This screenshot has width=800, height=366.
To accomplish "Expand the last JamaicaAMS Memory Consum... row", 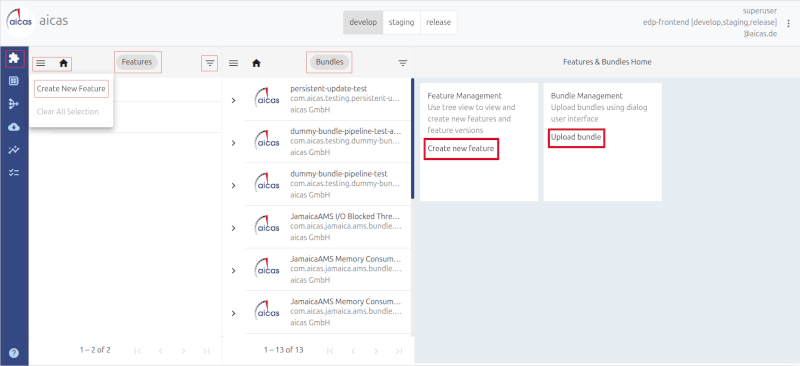I will [x=234, y=313].
